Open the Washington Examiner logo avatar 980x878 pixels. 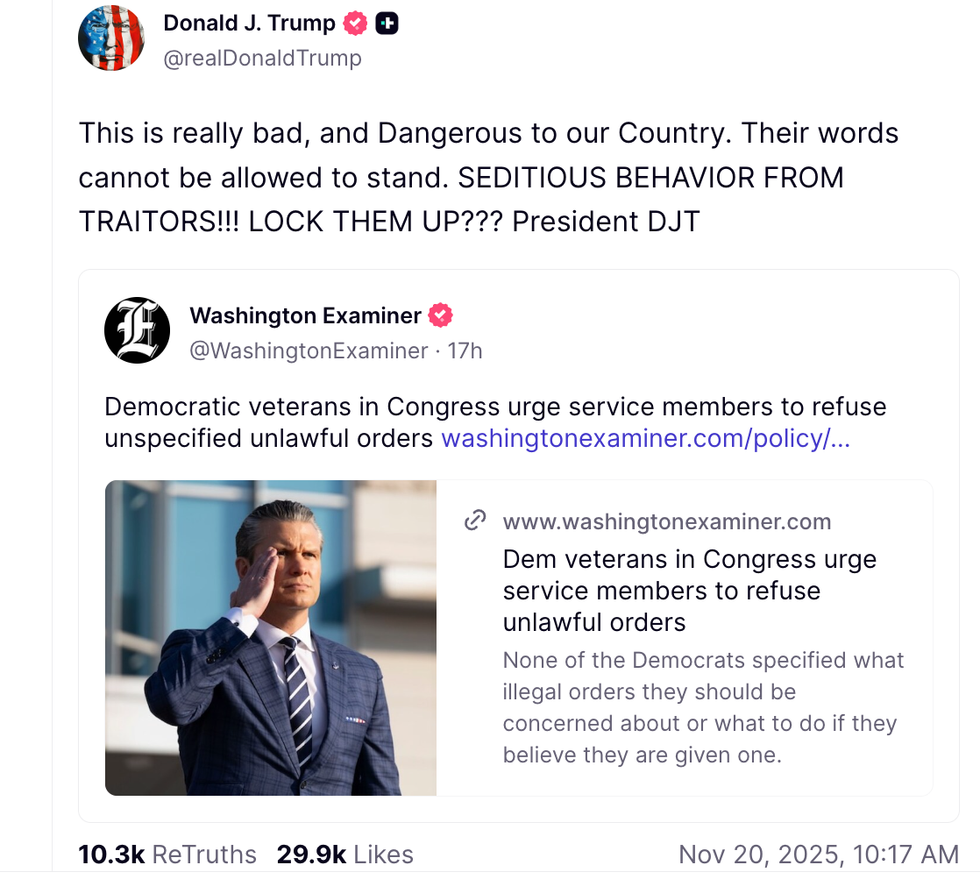tap(137, 330)
